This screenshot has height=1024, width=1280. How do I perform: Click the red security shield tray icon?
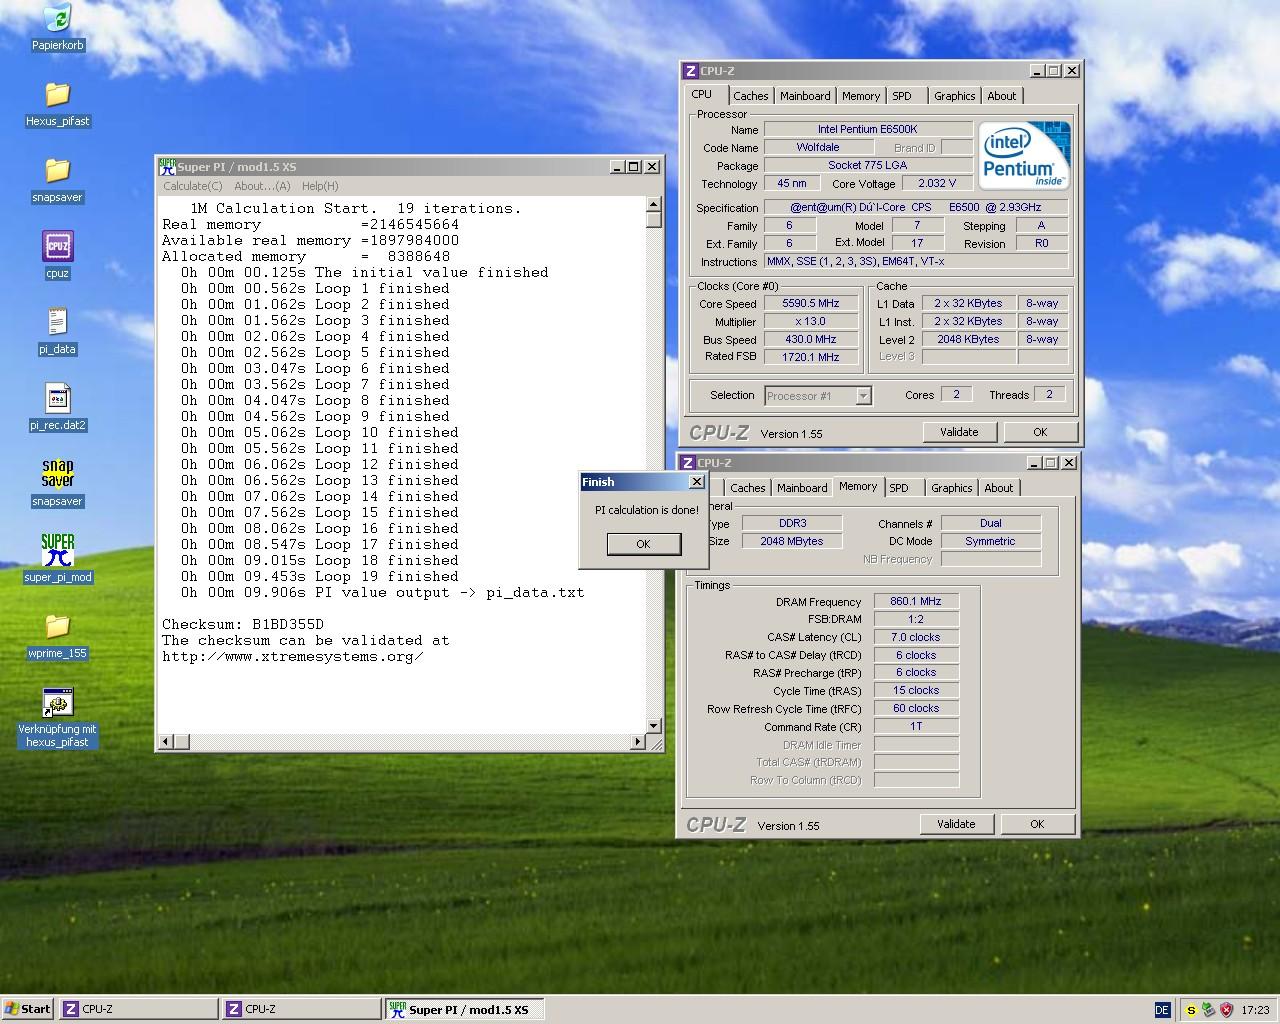coord(1226,1010)
